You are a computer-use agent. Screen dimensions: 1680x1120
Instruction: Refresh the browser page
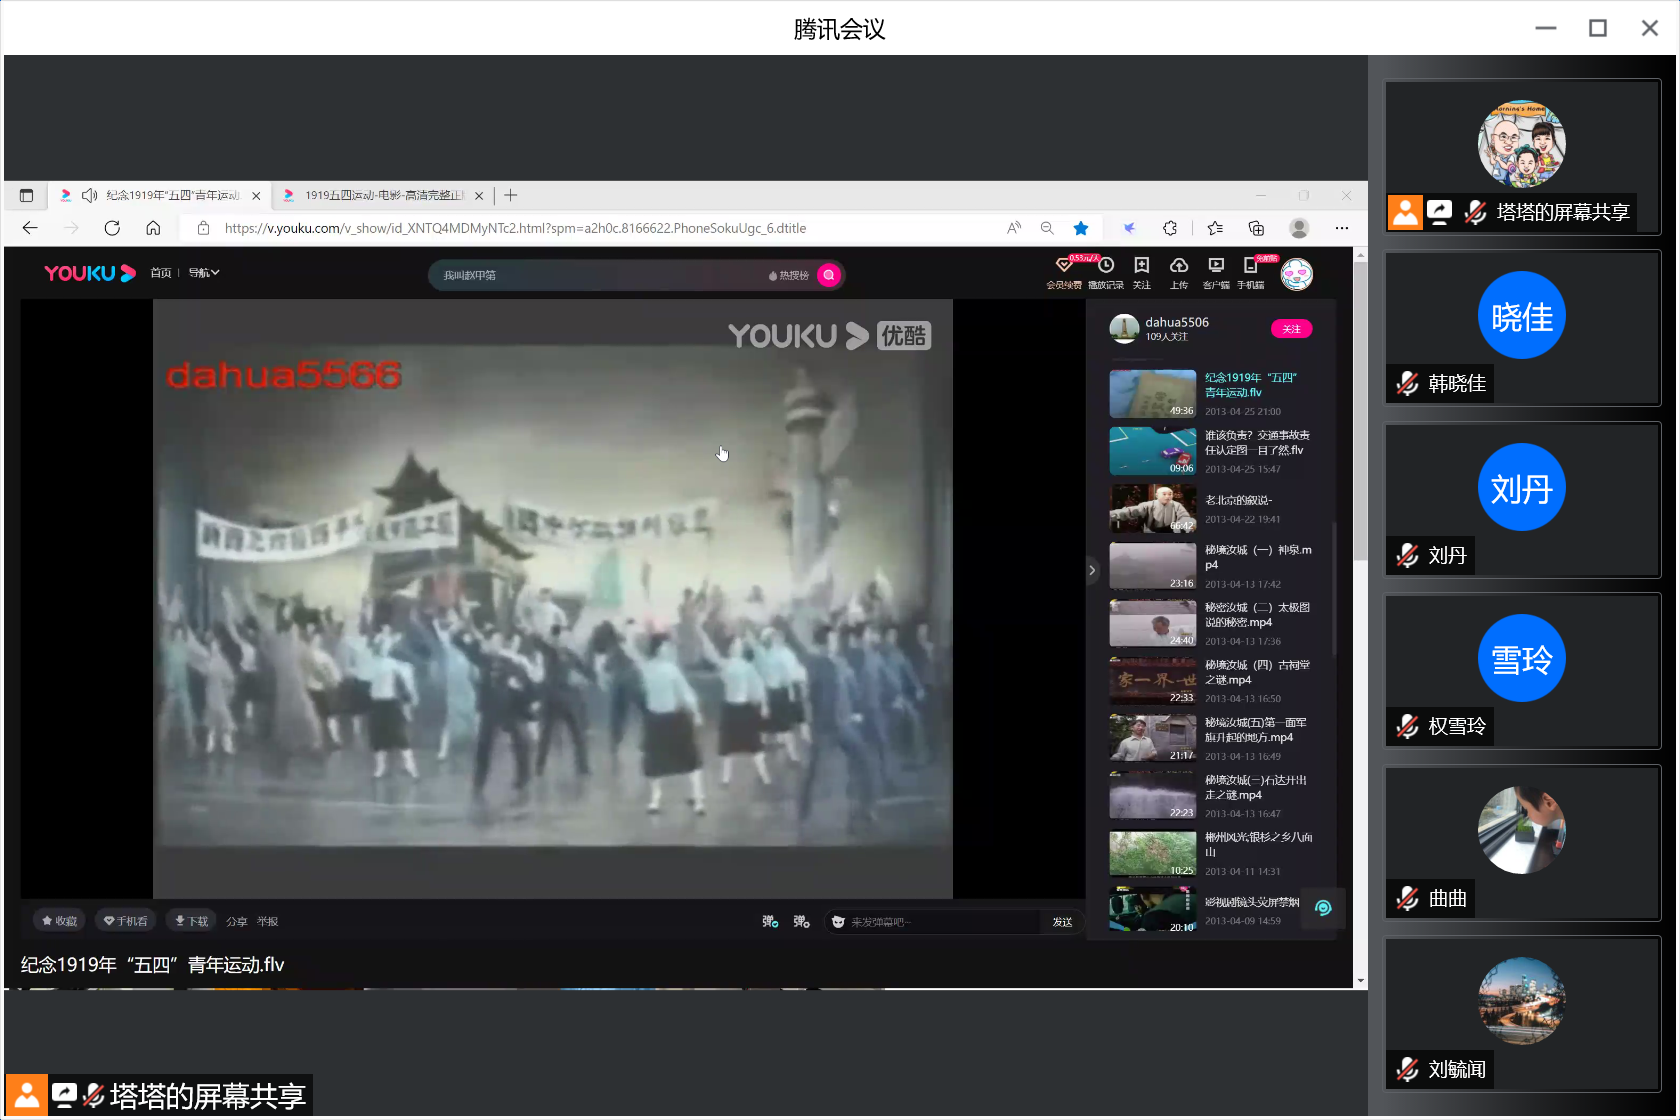coord(112,228)
